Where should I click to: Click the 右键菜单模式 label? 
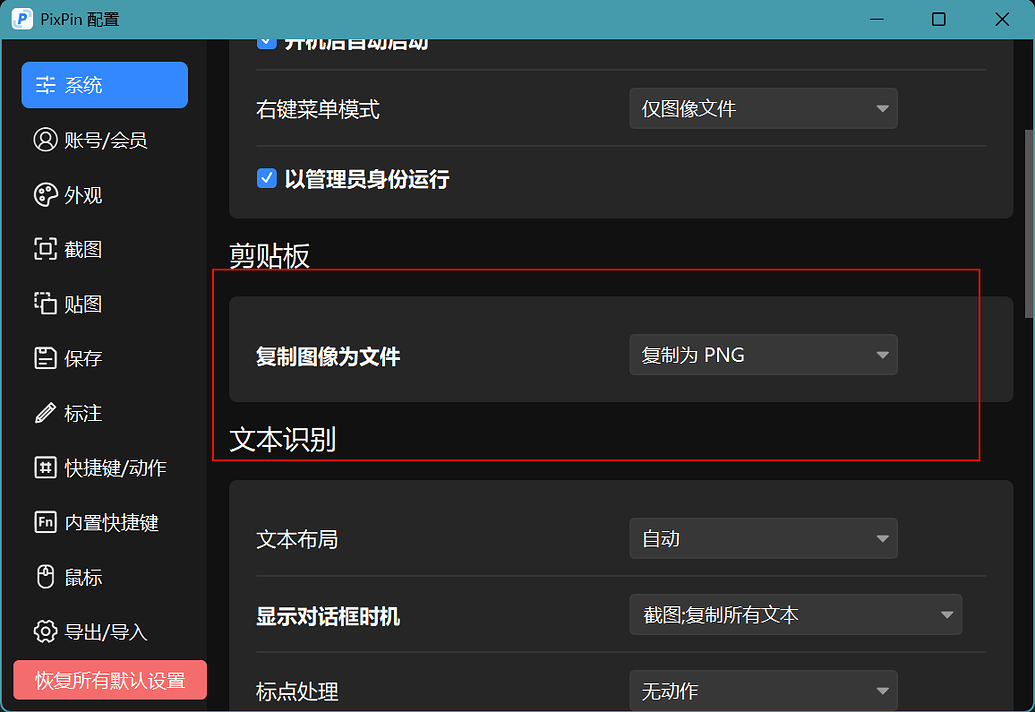pos(317,110)
